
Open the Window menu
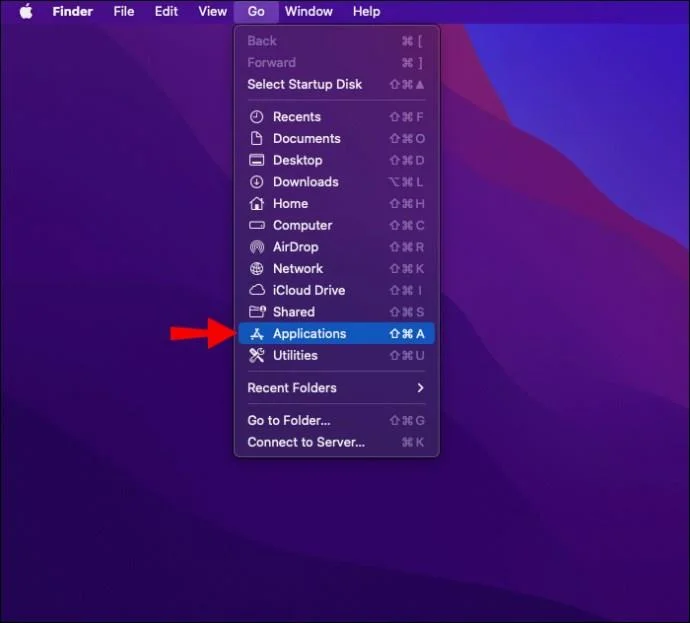pos(308,11)
